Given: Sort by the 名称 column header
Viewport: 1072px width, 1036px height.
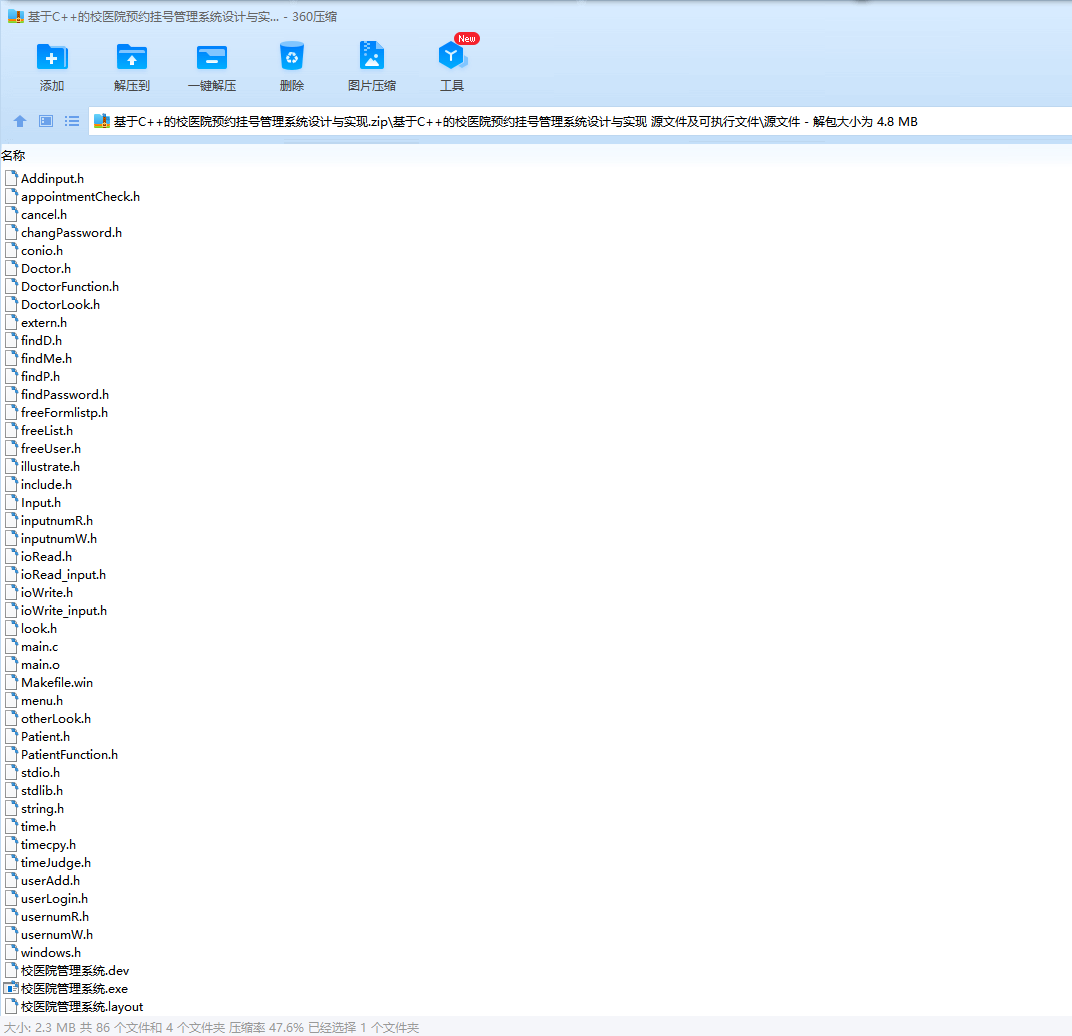Looking at the screenshot, I should tap(13, 156).
